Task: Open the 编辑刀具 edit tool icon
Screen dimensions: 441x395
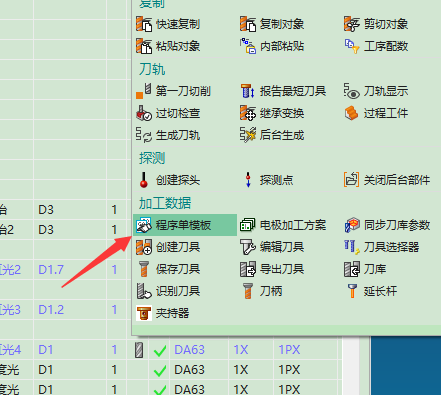Action: coord(248,247)
